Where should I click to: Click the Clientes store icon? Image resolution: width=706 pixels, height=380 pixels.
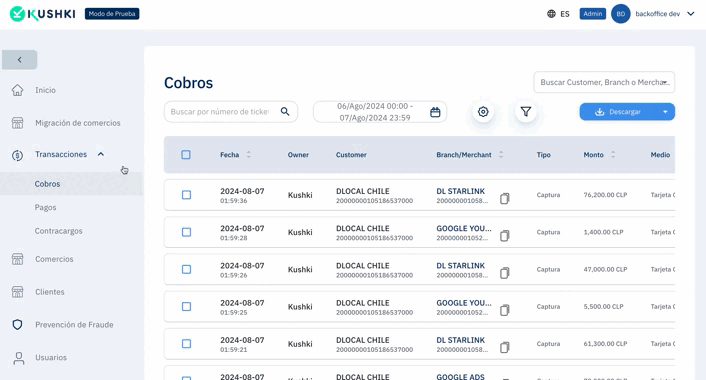point(18,292)
